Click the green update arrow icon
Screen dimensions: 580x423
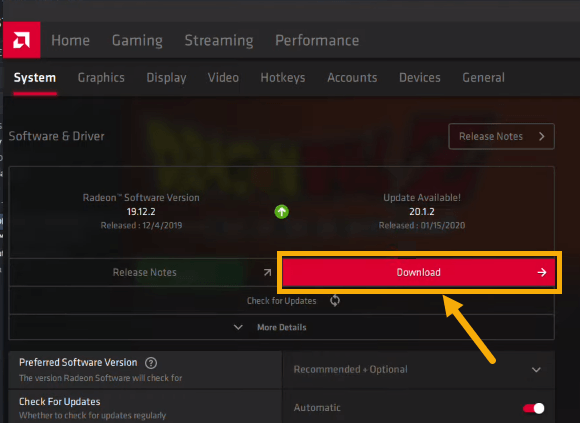click(281, 212)
